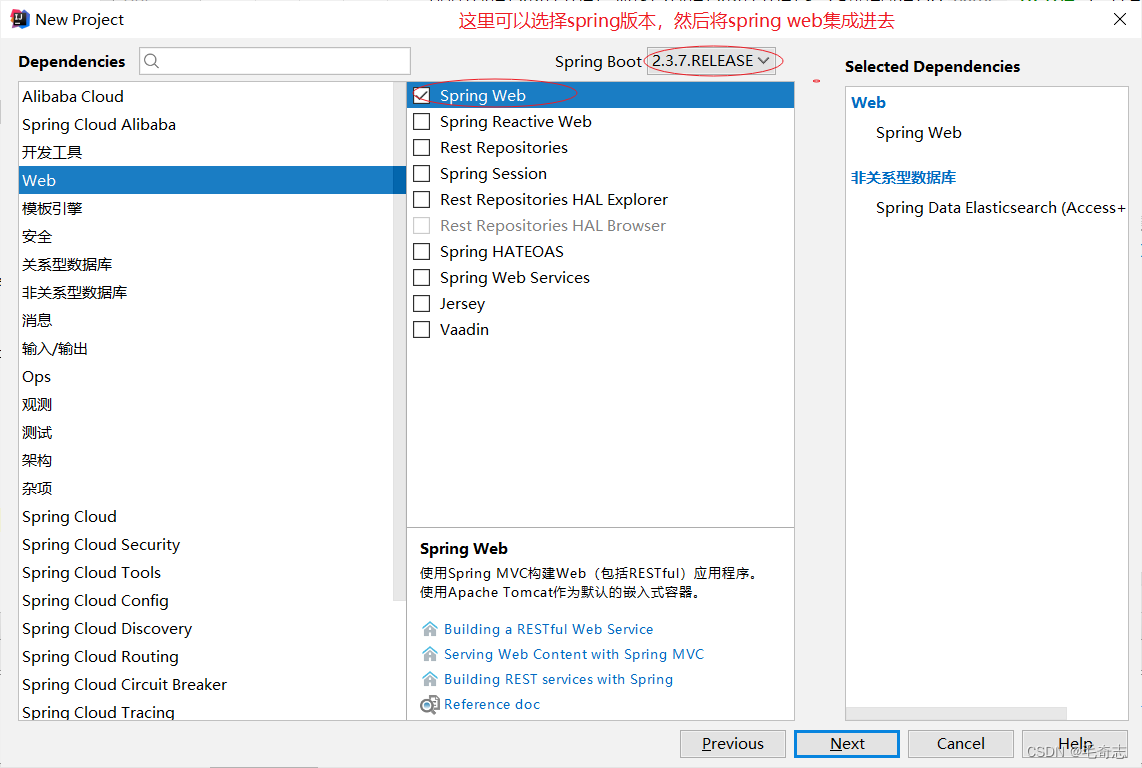Cancel the New Project dialog

[x=961, y=744]
